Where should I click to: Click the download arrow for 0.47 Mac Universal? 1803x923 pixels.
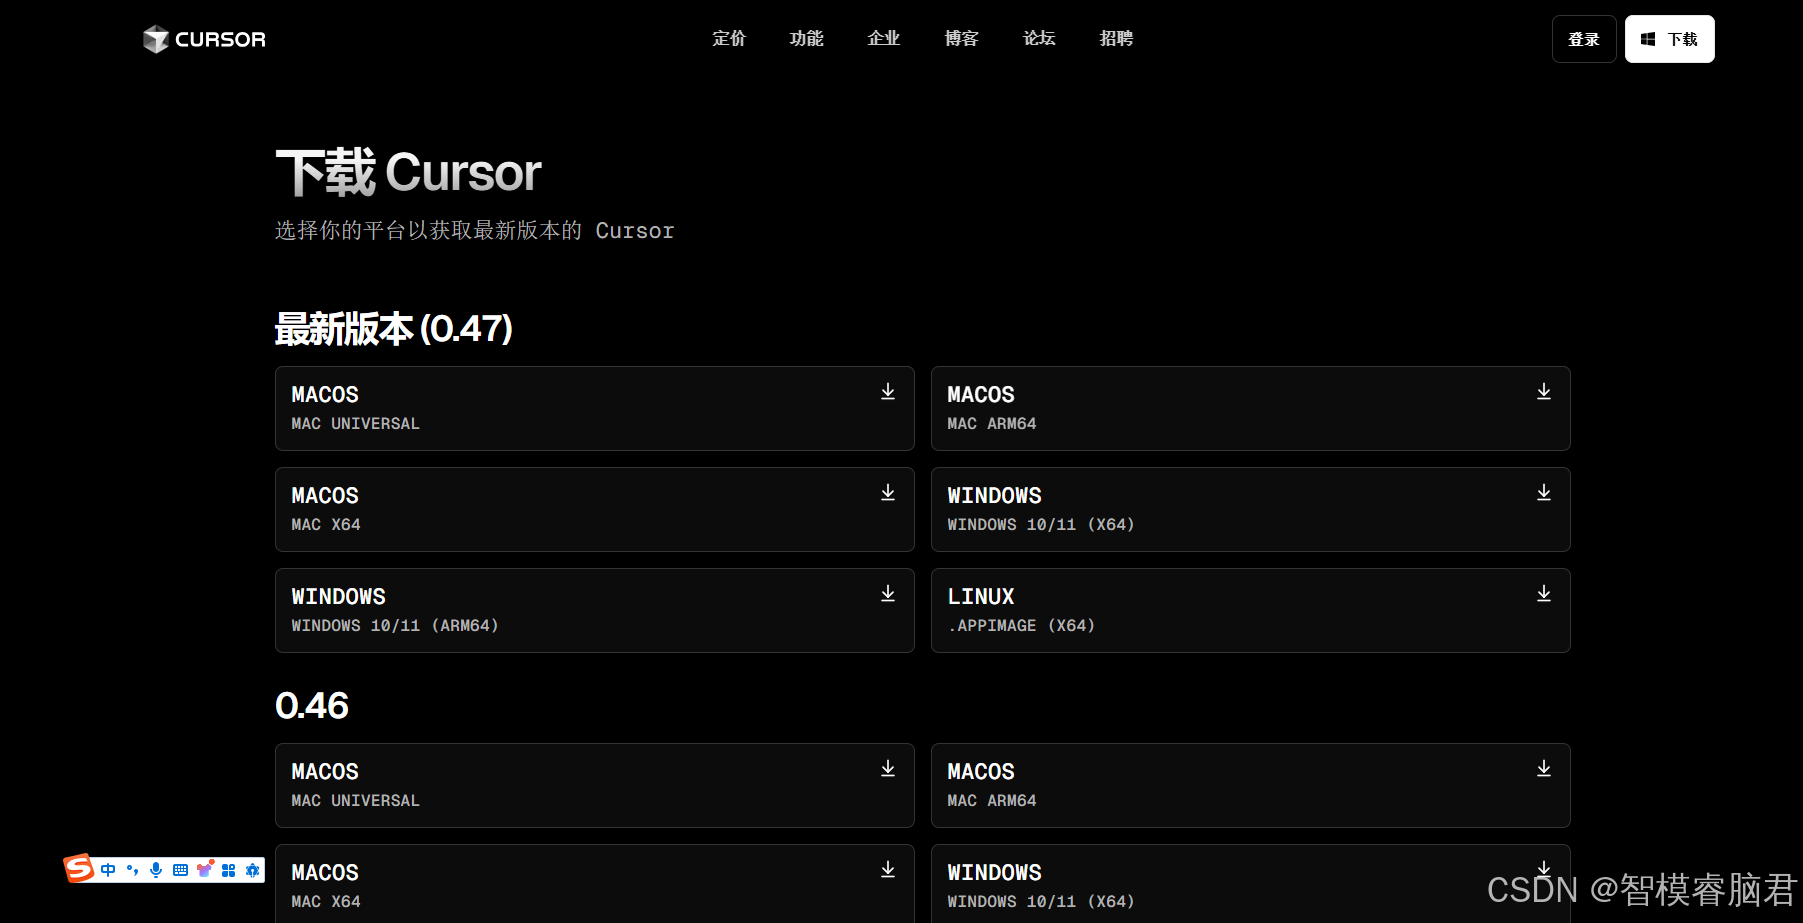click(x=888, y=392)
